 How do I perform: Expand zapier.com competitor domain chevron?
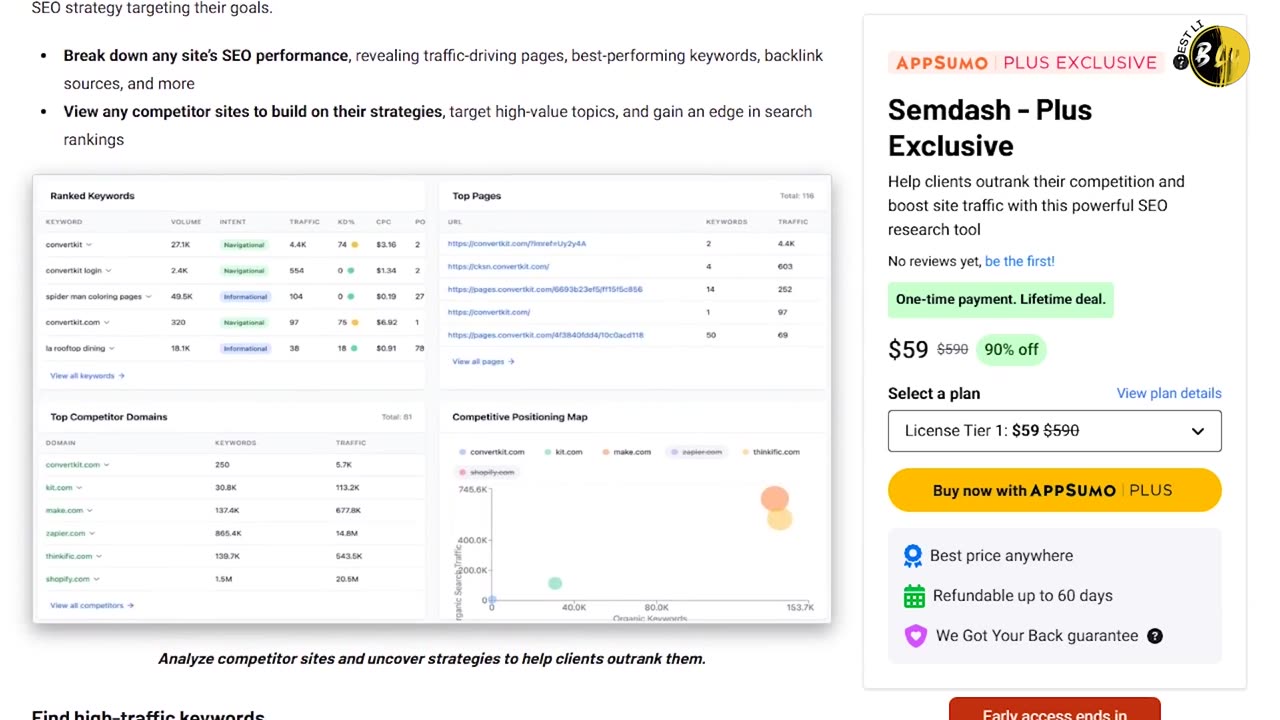tap(92, 534)
